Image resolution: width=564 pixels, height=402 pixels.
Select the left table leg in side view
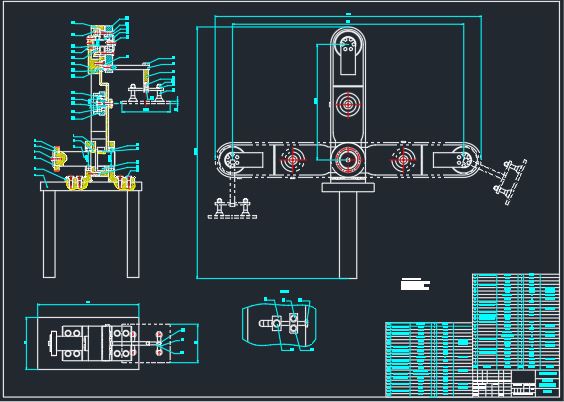[x=49, y=234]
